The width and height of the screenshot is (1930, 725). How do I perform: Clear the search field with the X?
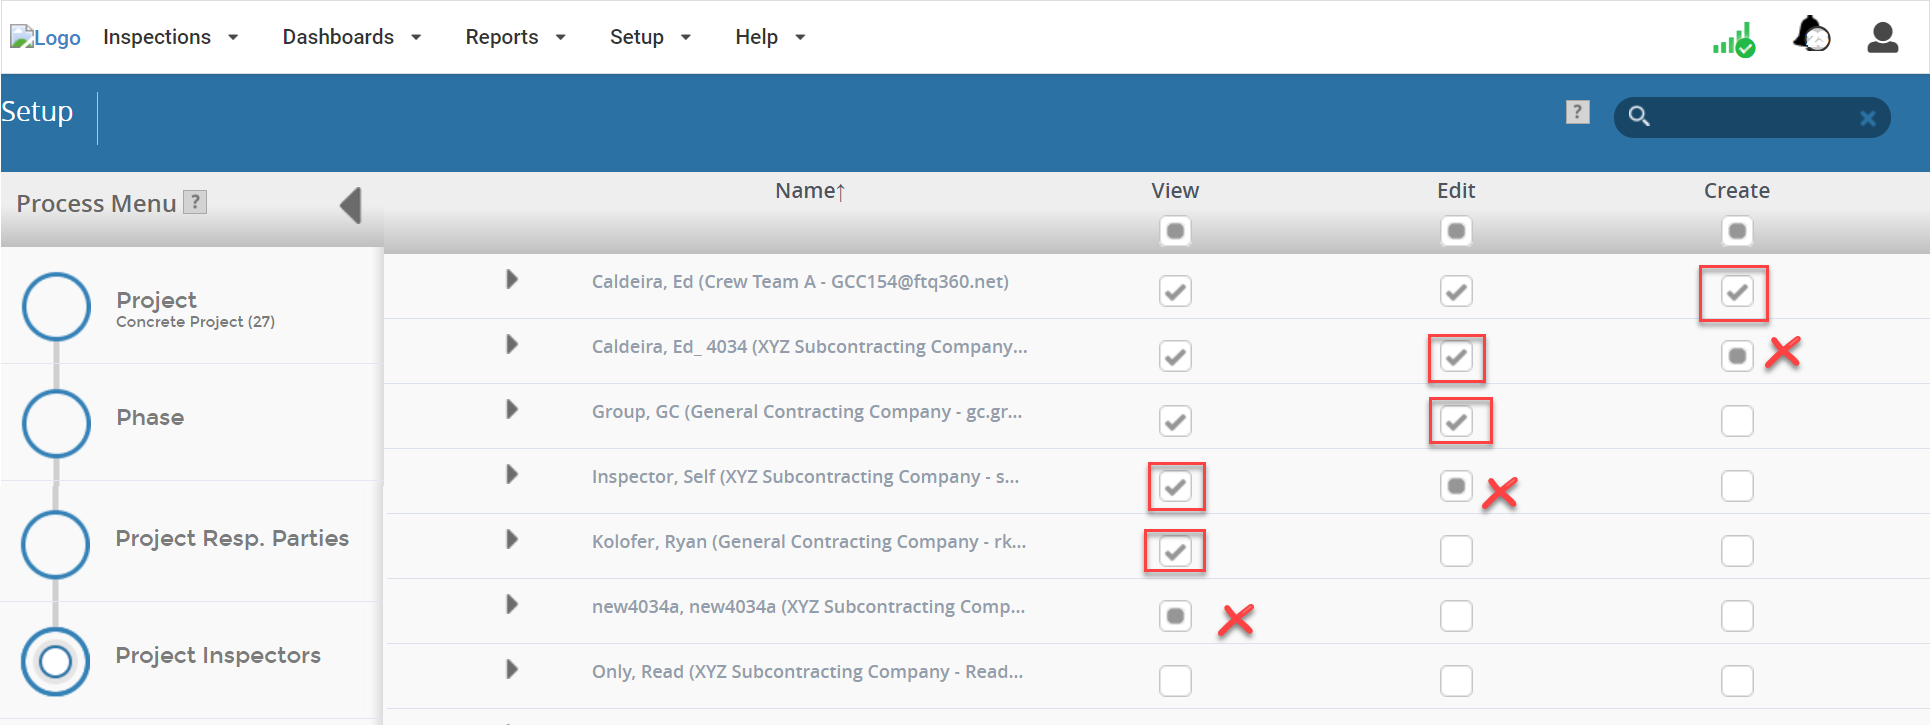tap(1867, 118)
